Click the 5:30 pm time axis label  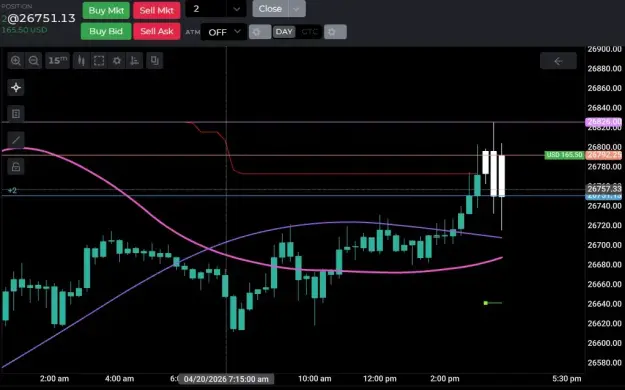click(x=566, y=379)
